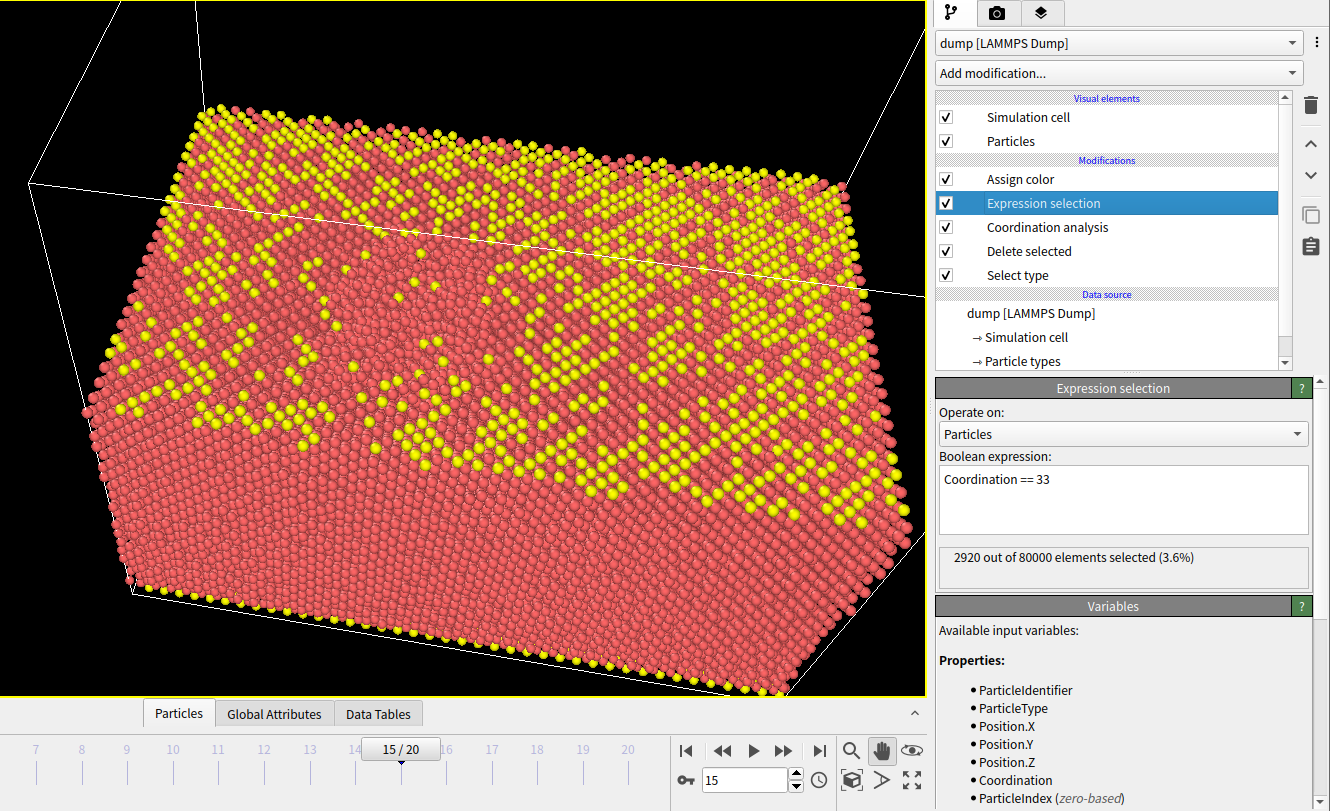The height and width of the screenshot is (811, 1330).
Task: Open the animation settings clock icon
Action: click(x=819, y=780)
